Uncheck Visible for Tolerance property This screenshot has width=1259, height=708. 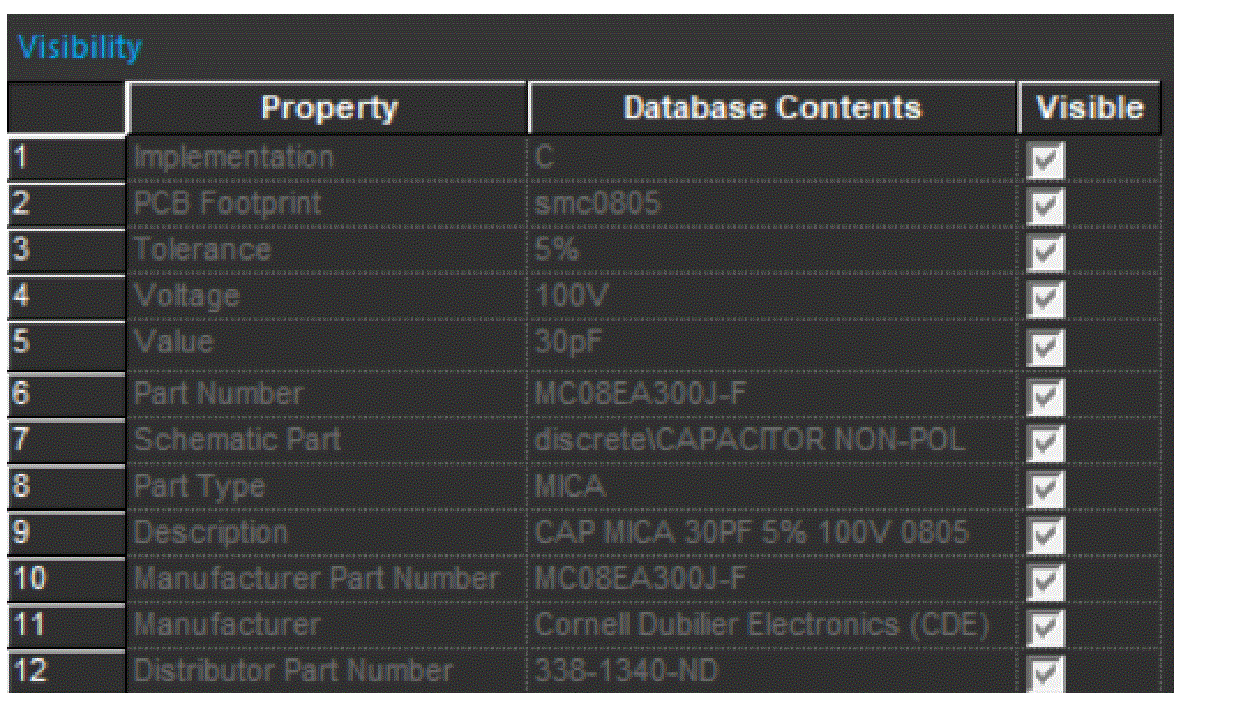[x=1047, y=255]
